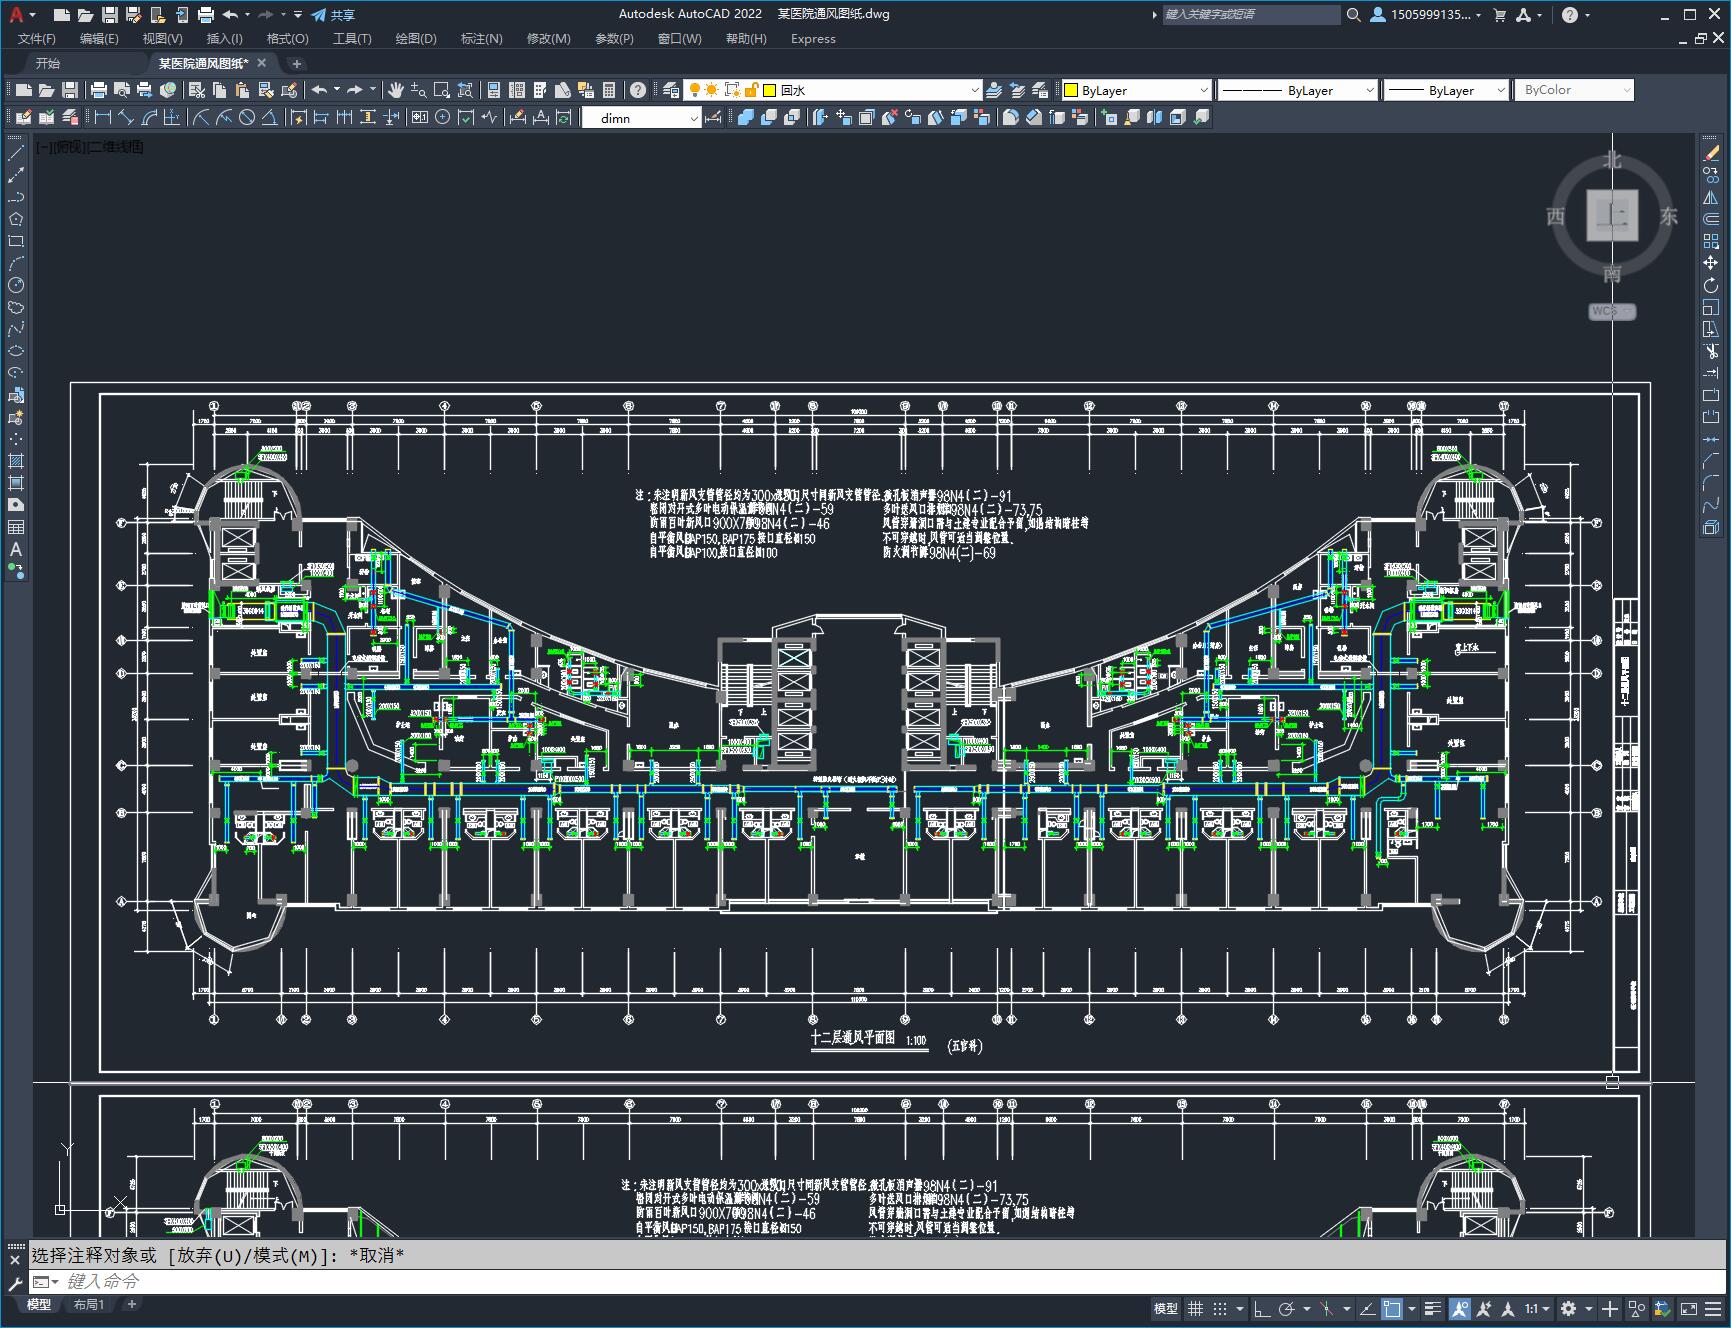Toggle snap mode dots in status bar
The height and width of the screenshot is (1328, 1731).
pos(1219,1308)
